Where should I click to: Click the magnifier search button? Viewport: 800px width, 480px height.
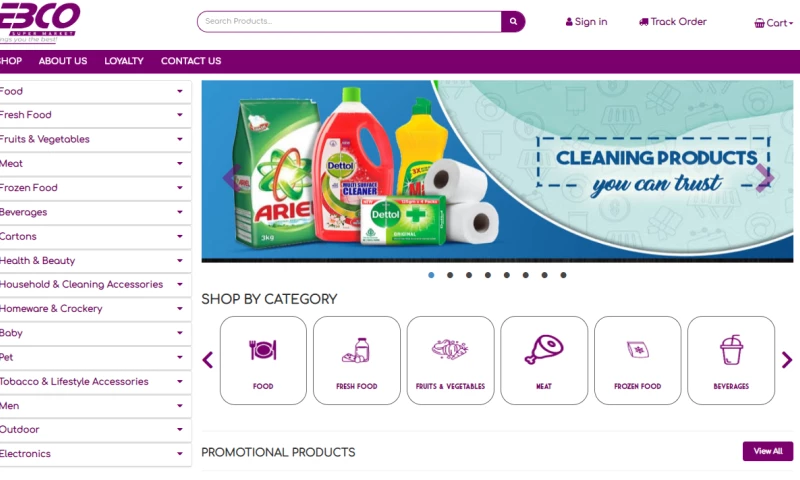513,21
